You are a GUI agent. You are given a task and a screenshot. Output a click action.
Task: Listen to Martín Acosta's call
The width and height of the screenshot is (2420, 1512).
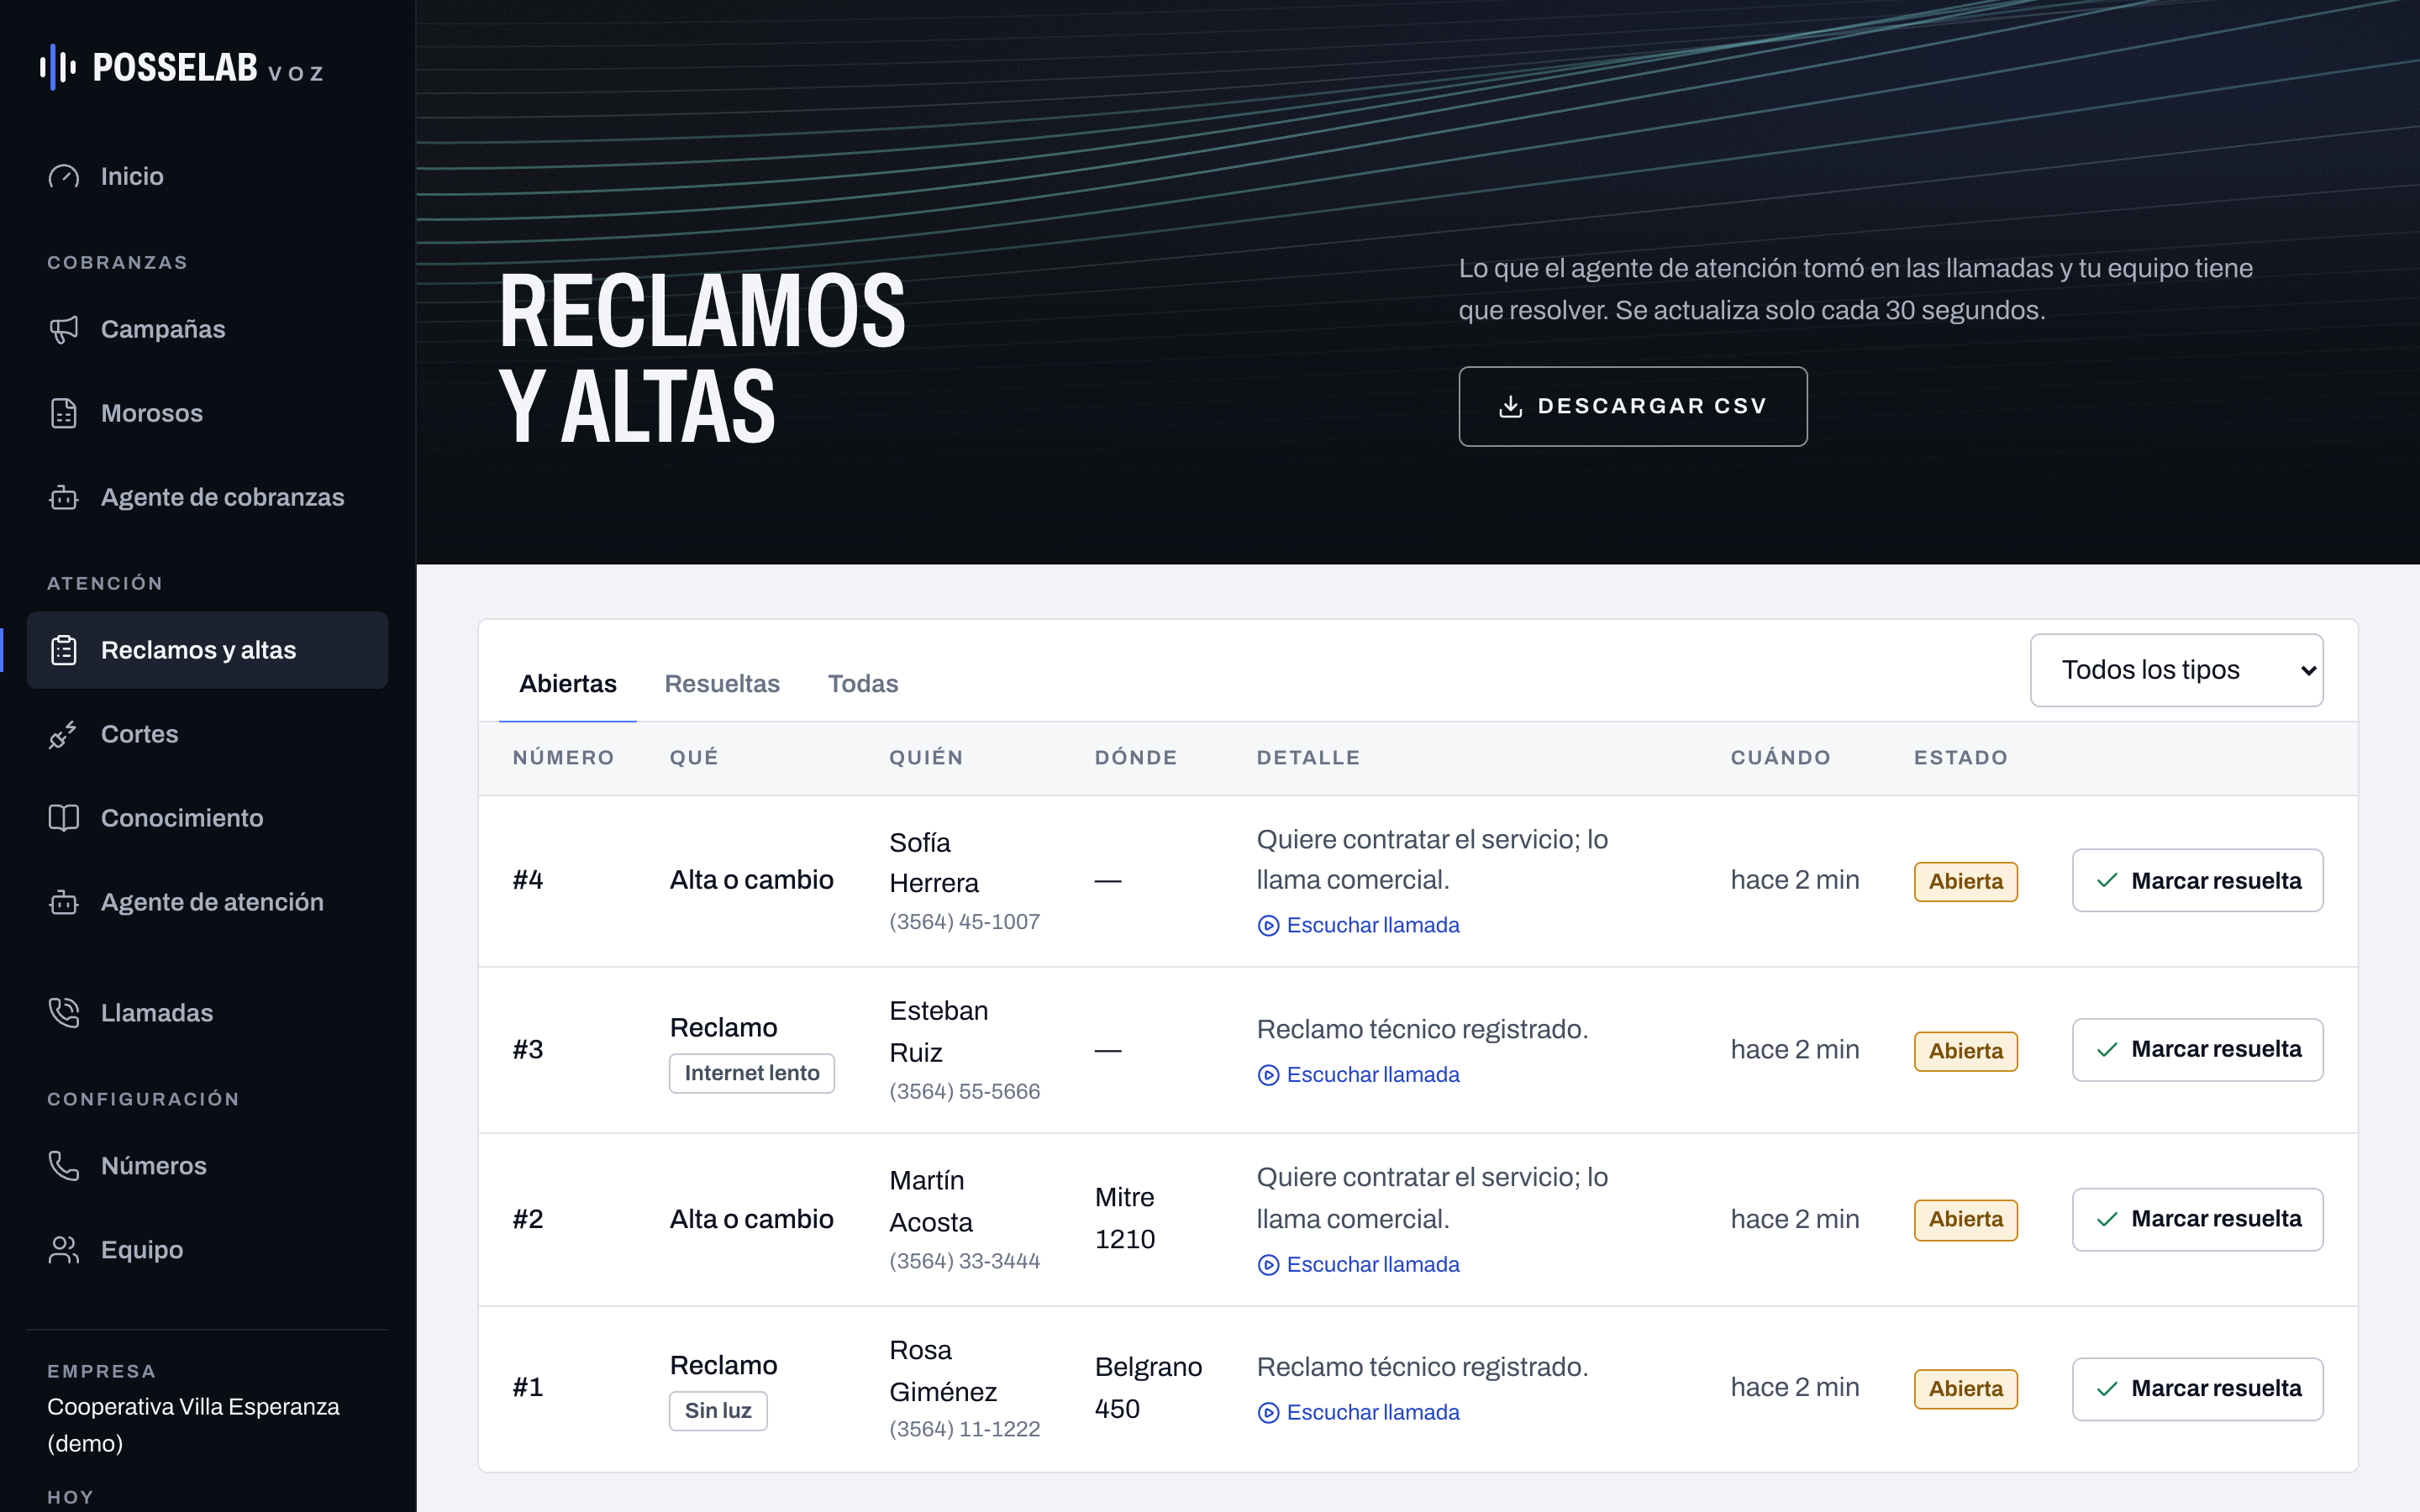1358,1265
